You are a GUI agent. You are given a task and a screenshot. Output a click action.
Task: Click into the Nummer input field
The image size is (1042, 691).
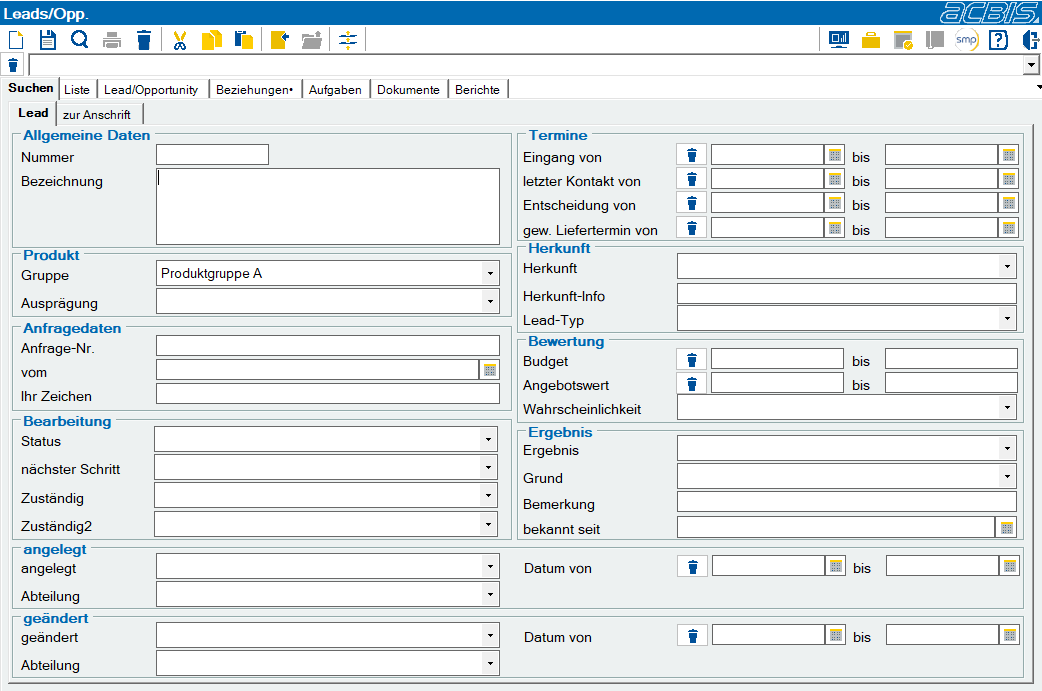coord(213,155)
